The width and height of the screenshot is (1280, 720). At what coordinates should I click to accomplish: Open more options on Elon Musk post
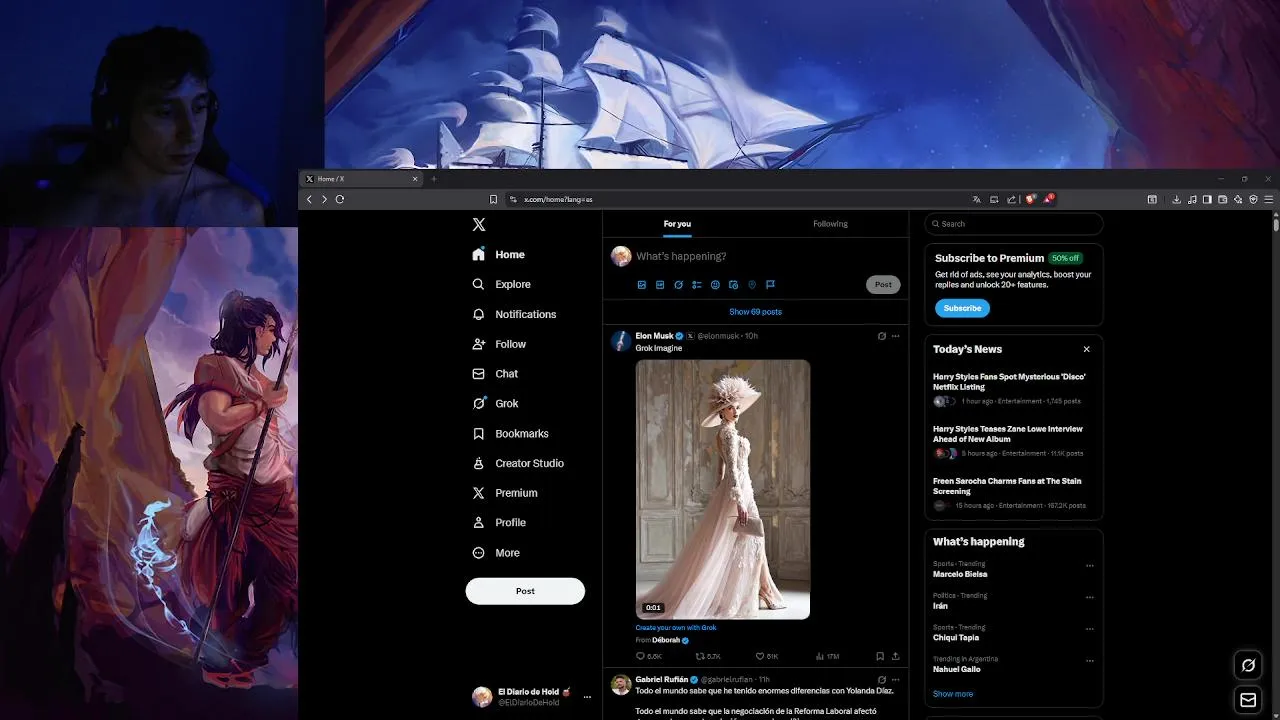tap(895, 336)
